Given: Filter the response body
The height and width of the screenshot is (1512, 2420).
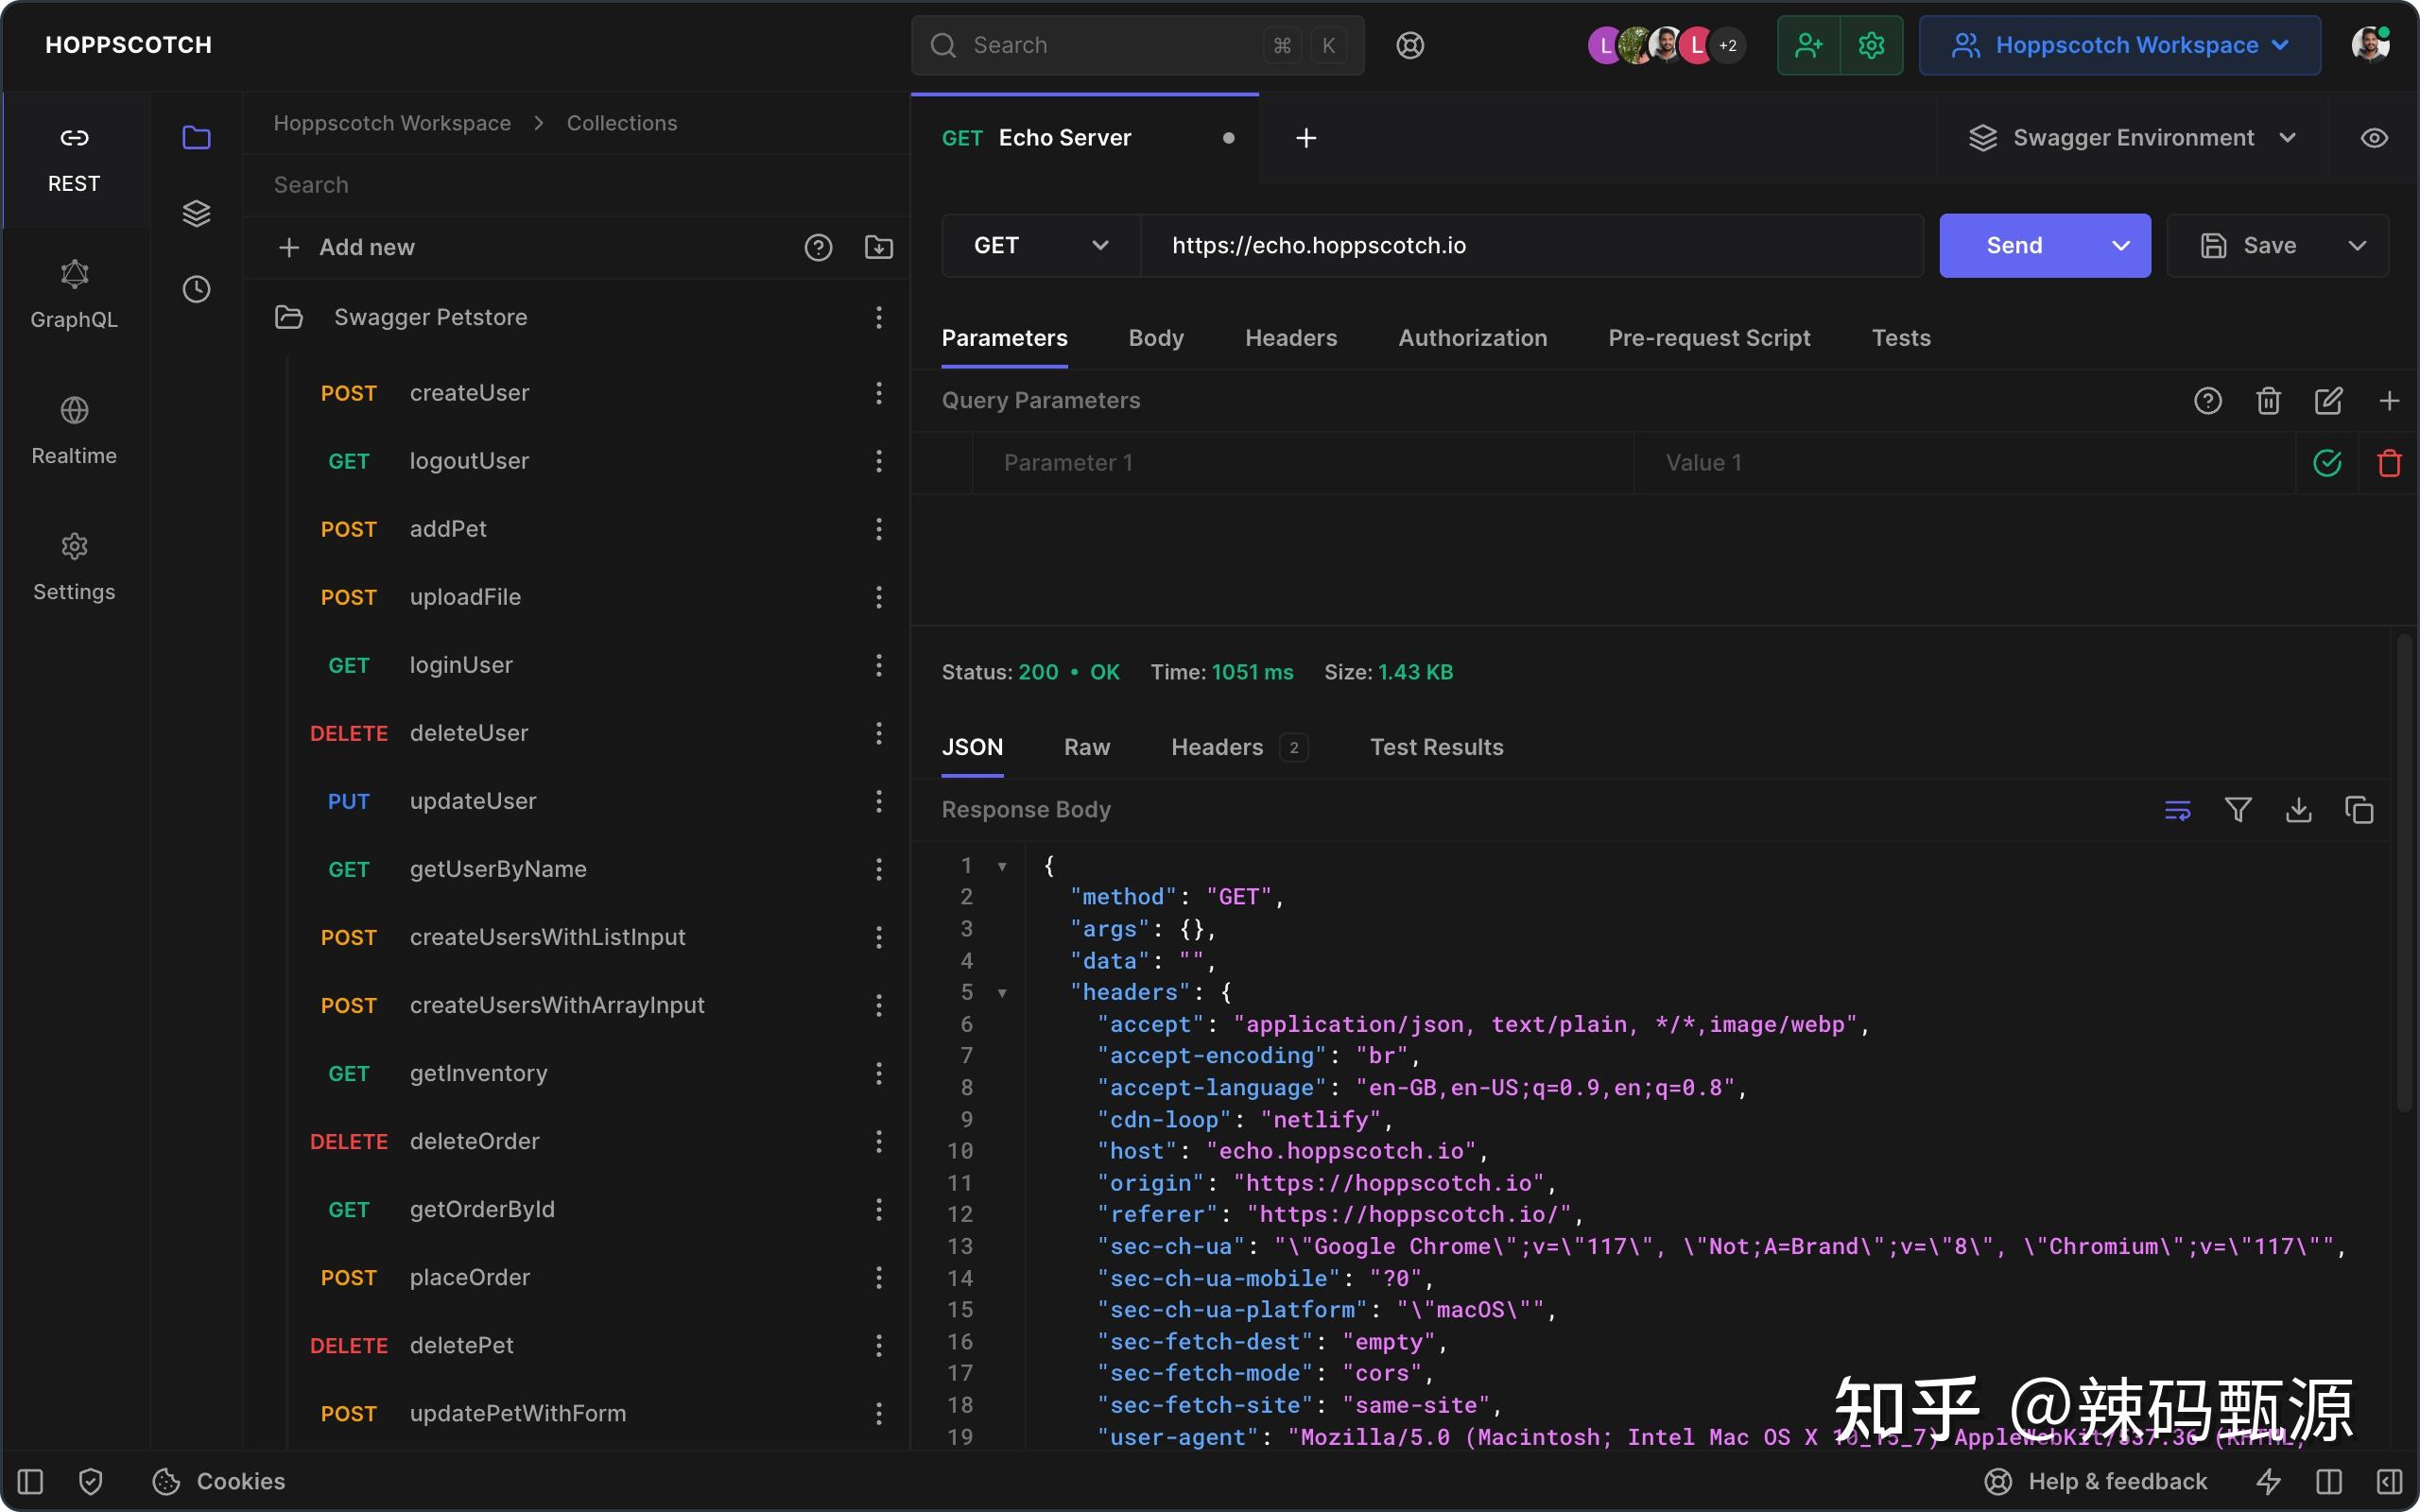Looking at the screenshot, I should point(2238,810).
